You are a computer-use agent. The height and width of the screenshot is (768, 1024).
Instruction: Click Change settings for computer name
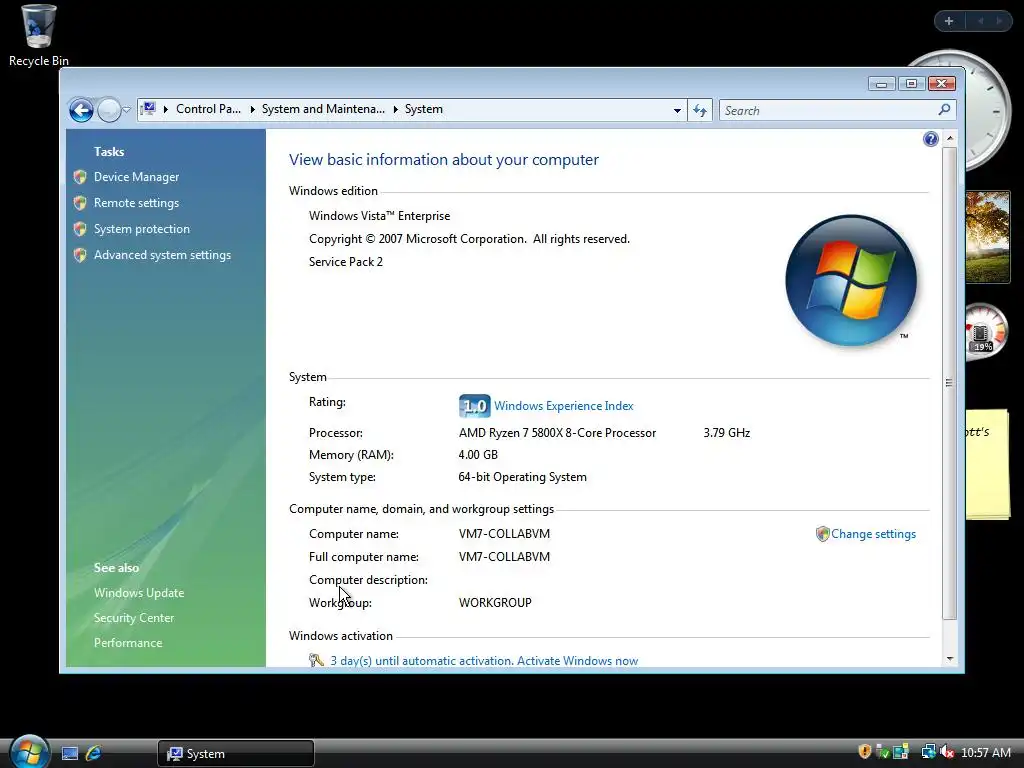873,534
